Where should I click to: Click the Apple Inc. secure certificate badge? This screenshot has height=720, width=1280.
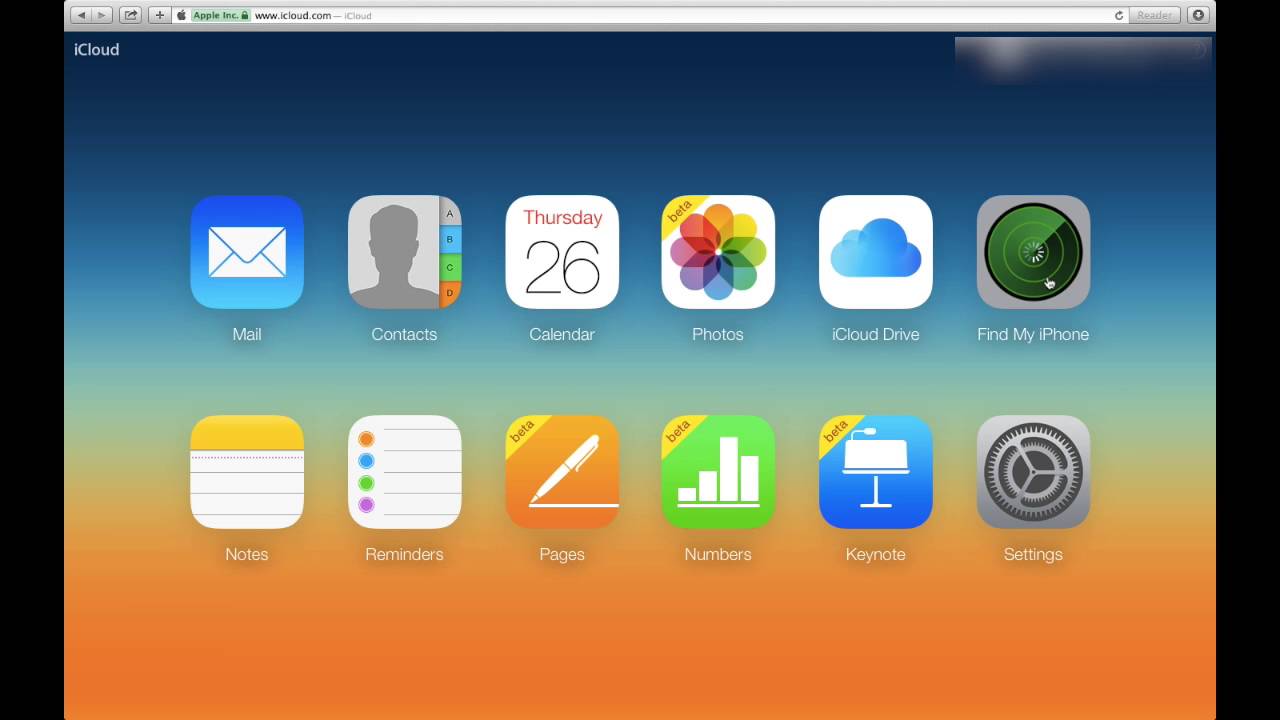(x=220, y=15)
